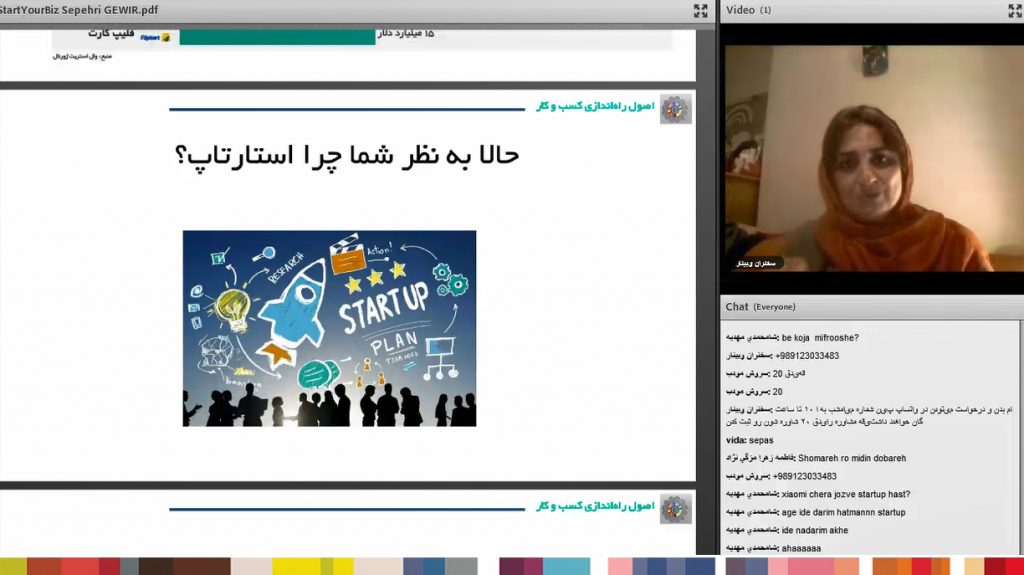Select the StartYourBiz Sepehri GEWIR.pdf pod title
Screen dimensions: 1024x575
coord(80,10)
